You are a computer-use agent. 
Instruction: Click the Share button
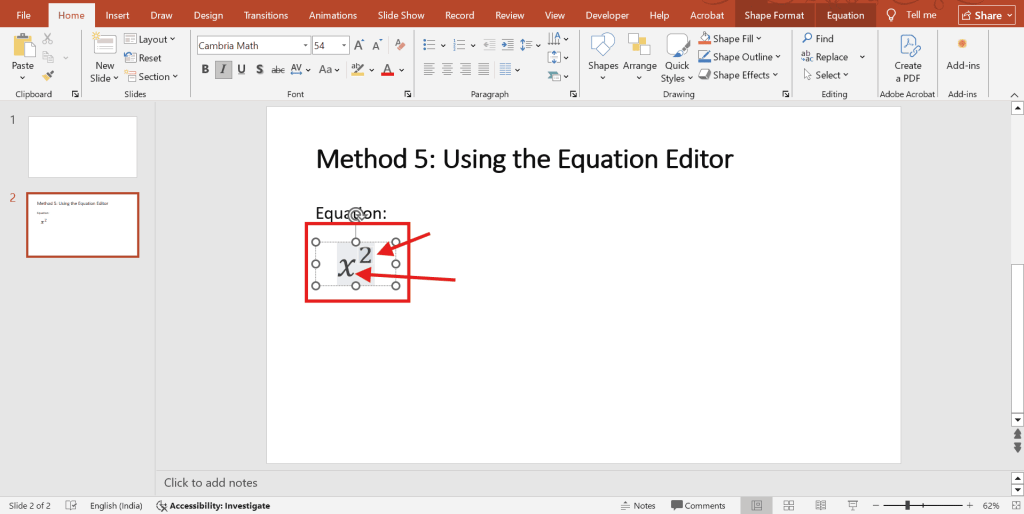pos(986,15)
